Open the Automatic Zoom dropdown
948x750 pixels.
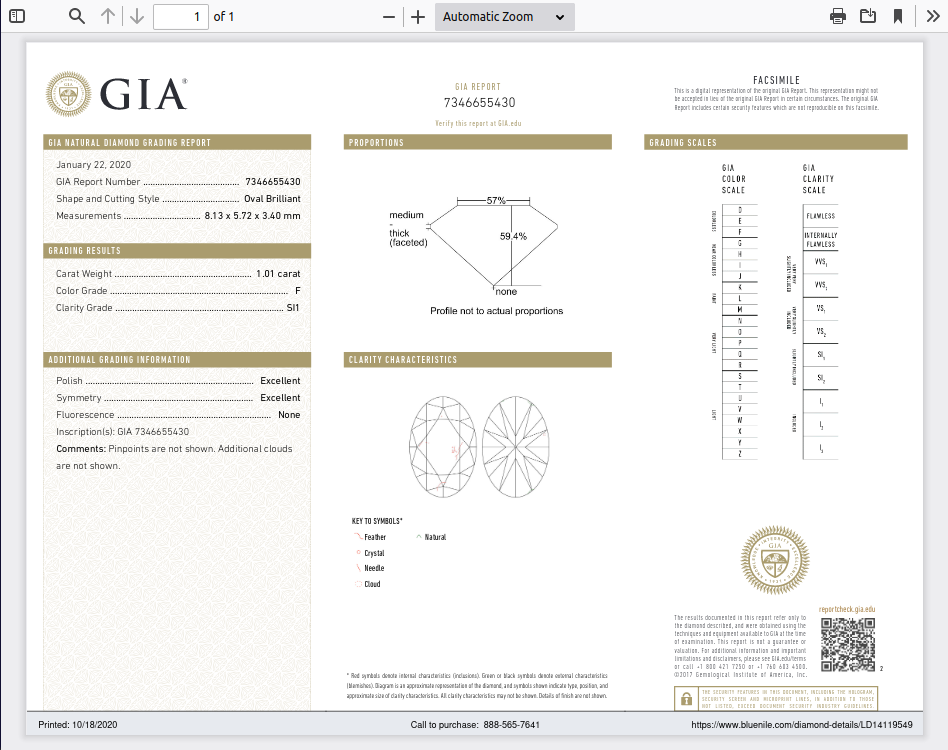pos(504,17)
